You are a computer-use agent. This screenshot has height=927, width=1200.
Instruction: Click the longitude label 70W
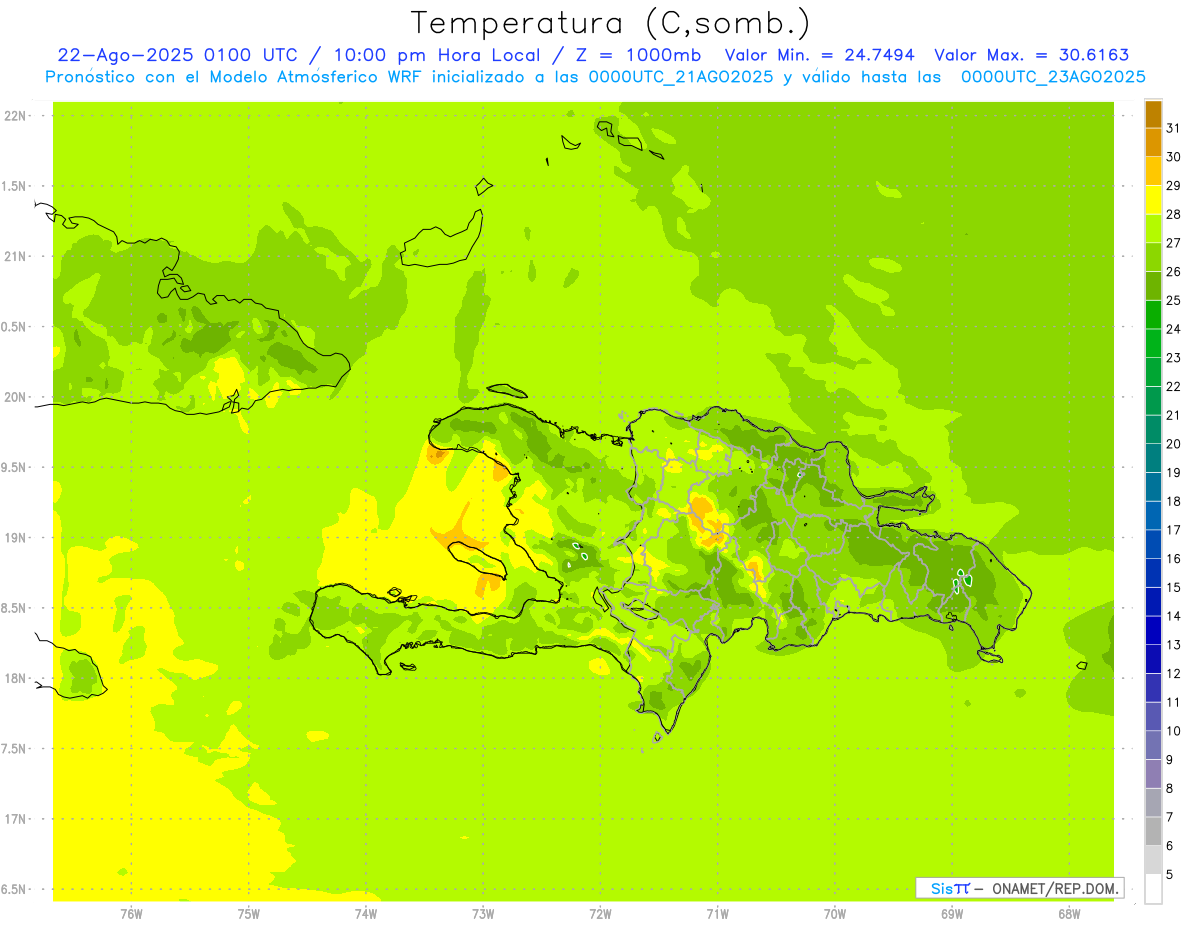click(x=835, y=913)
